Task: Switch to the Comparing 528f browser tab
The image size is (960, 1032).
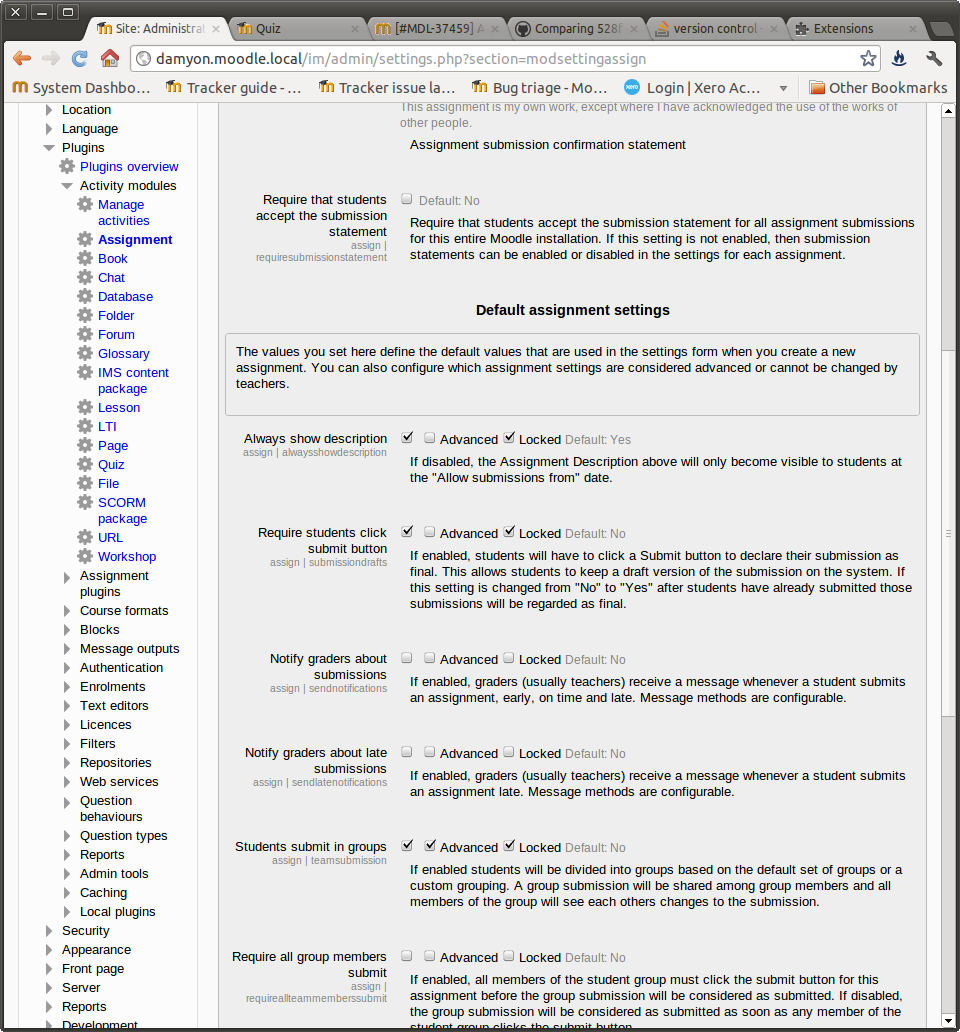Action: coord(576,28)
